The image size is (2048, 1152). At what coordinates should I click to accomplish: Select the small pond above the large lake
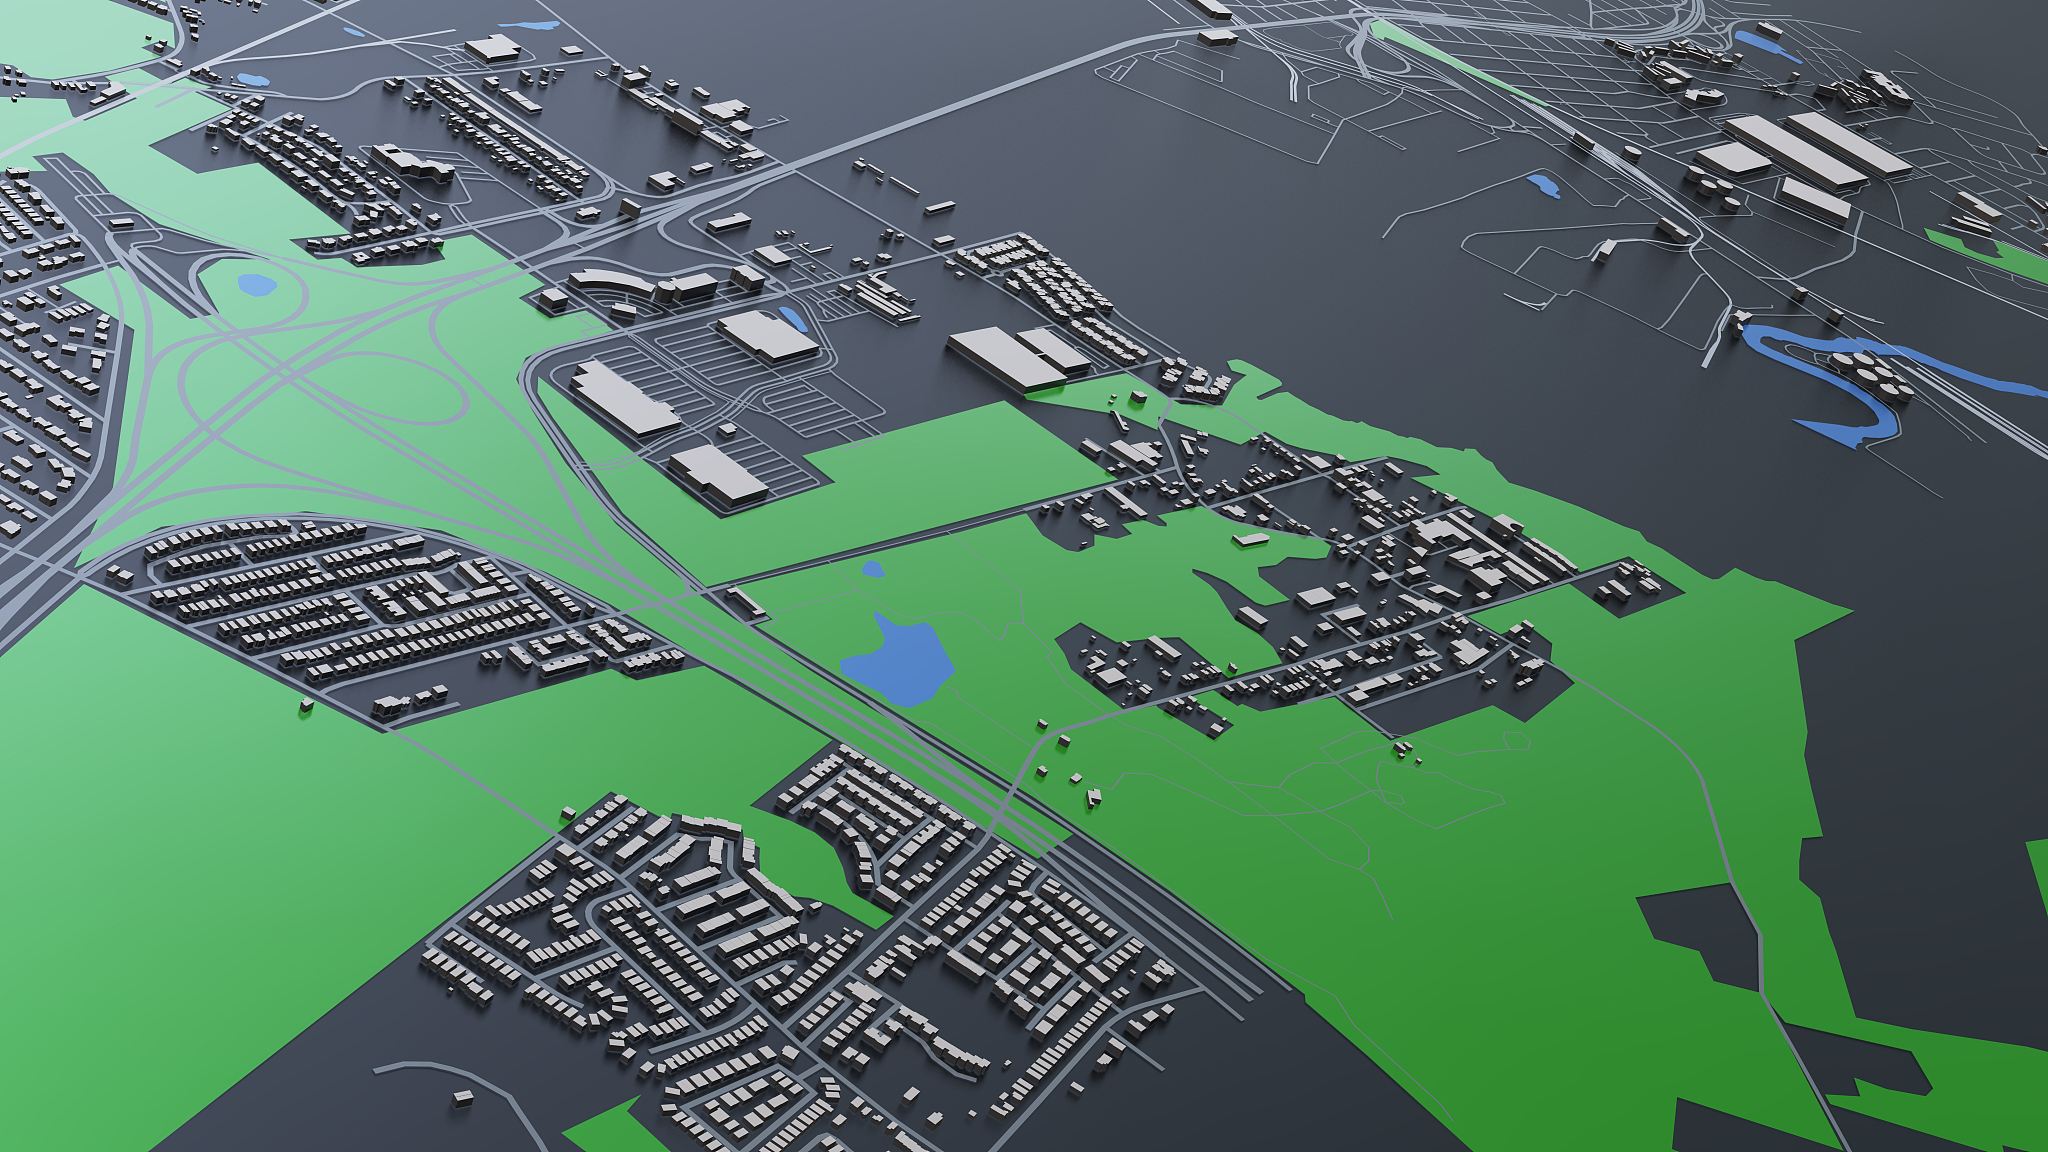tap(873, 569)
